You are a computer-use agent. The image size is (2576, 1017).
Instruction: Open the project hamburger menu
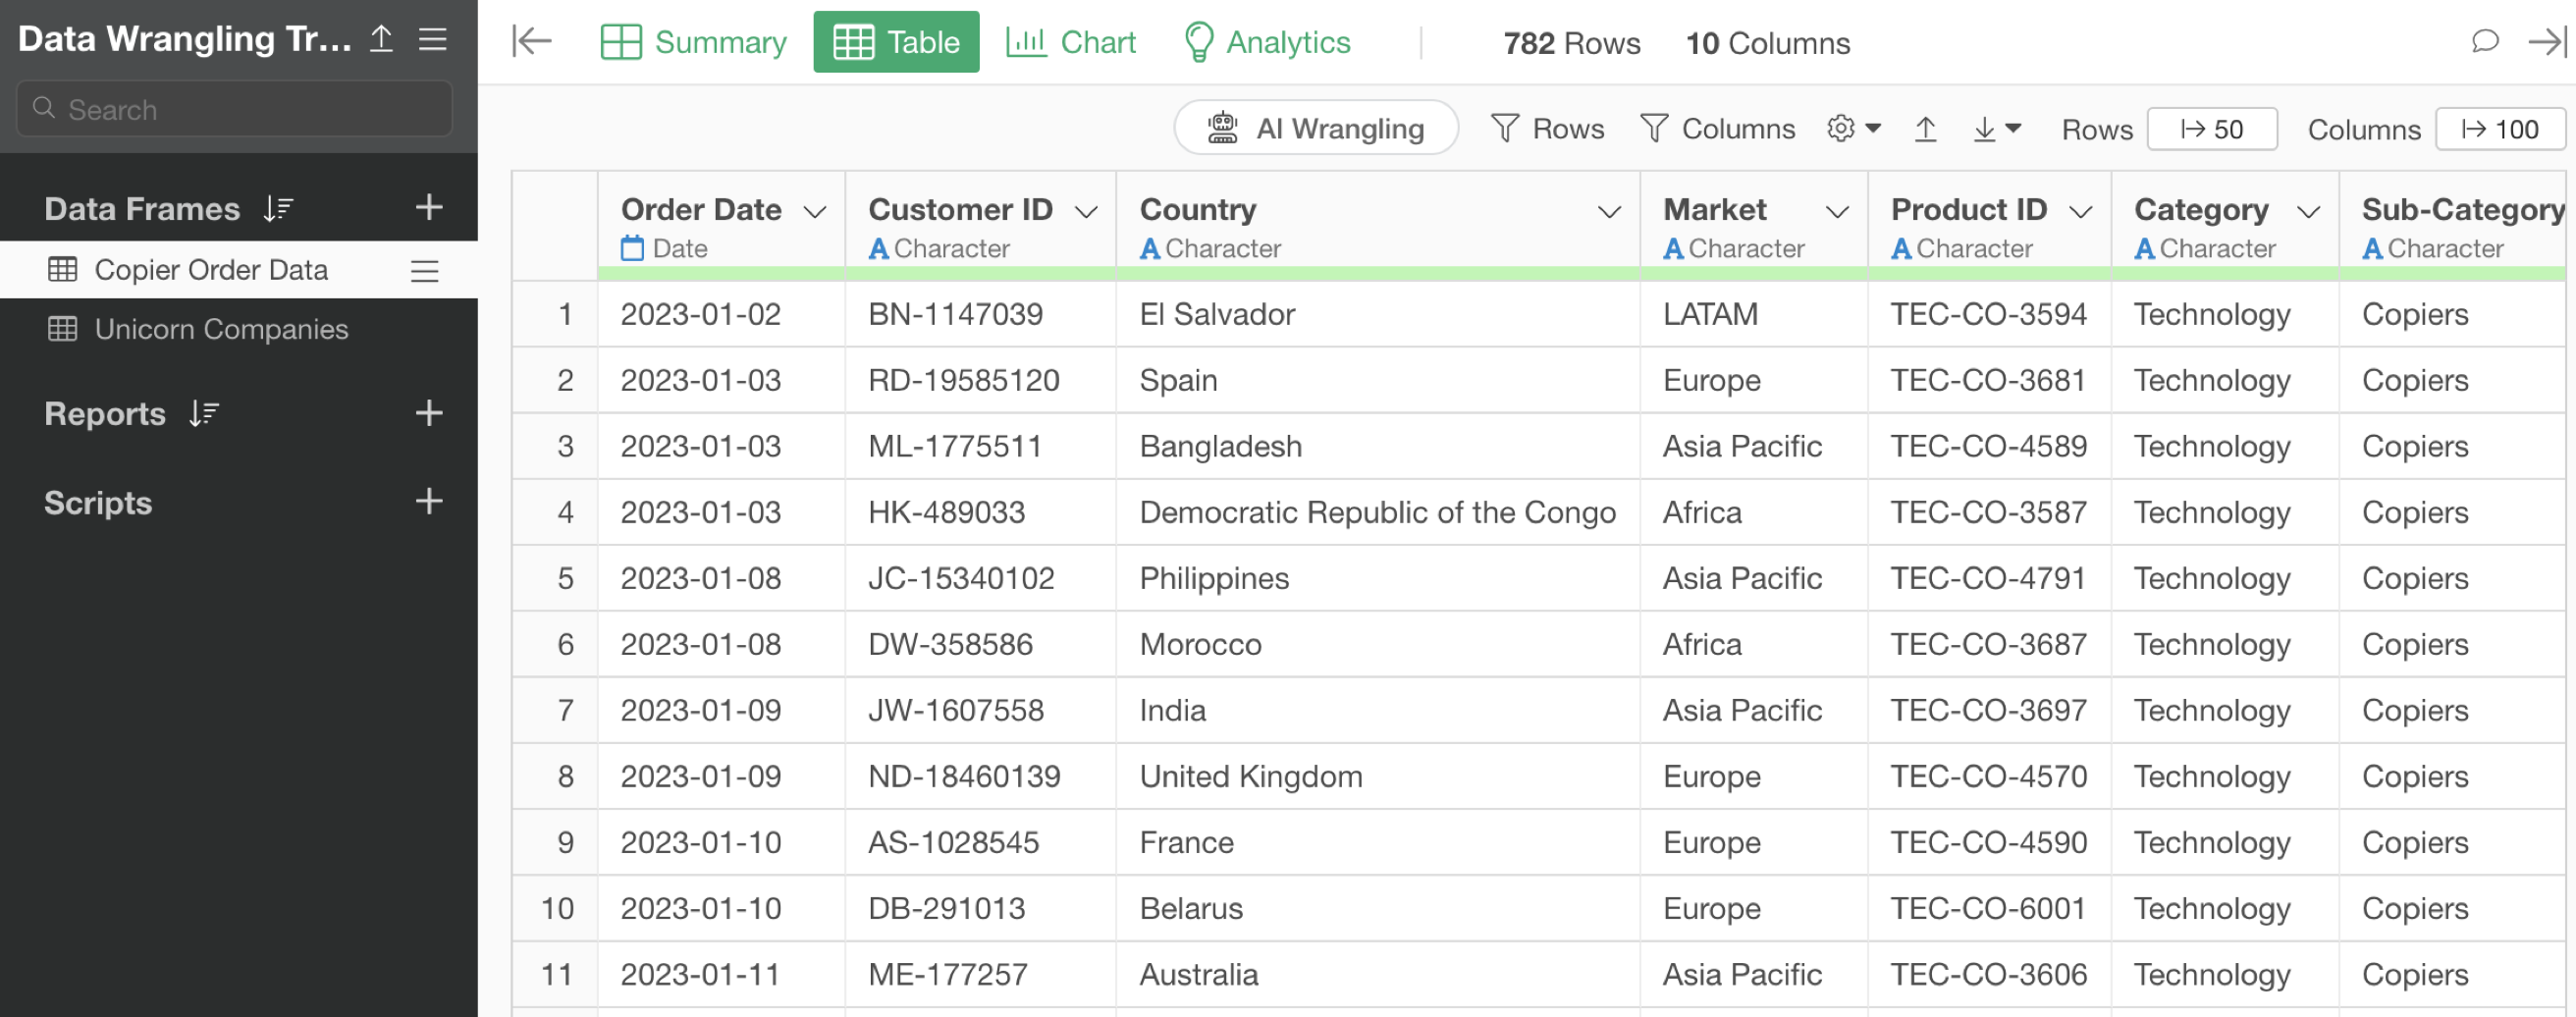coord(433,39)
